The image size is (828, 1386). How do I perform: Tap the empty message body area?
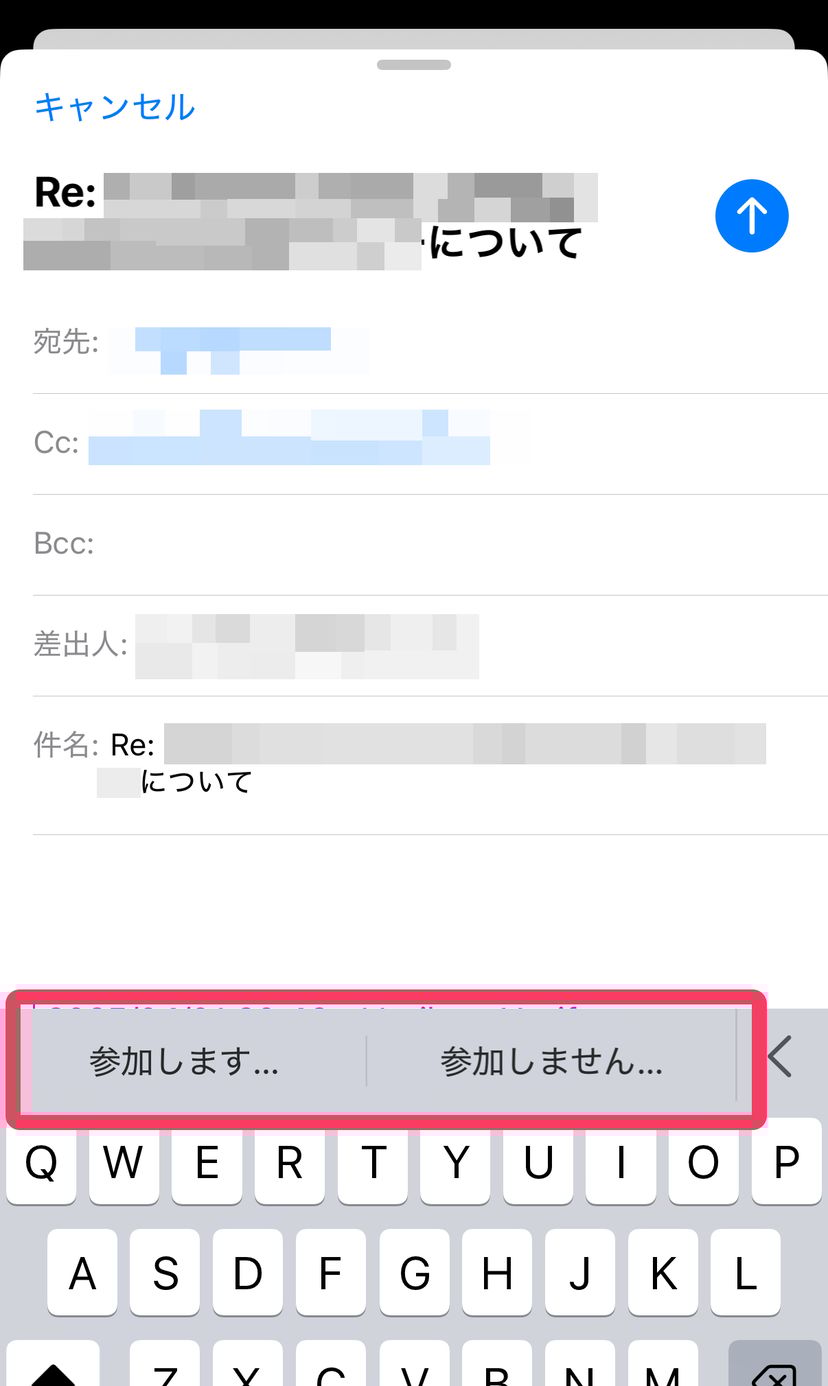click(x=414, y=910)
